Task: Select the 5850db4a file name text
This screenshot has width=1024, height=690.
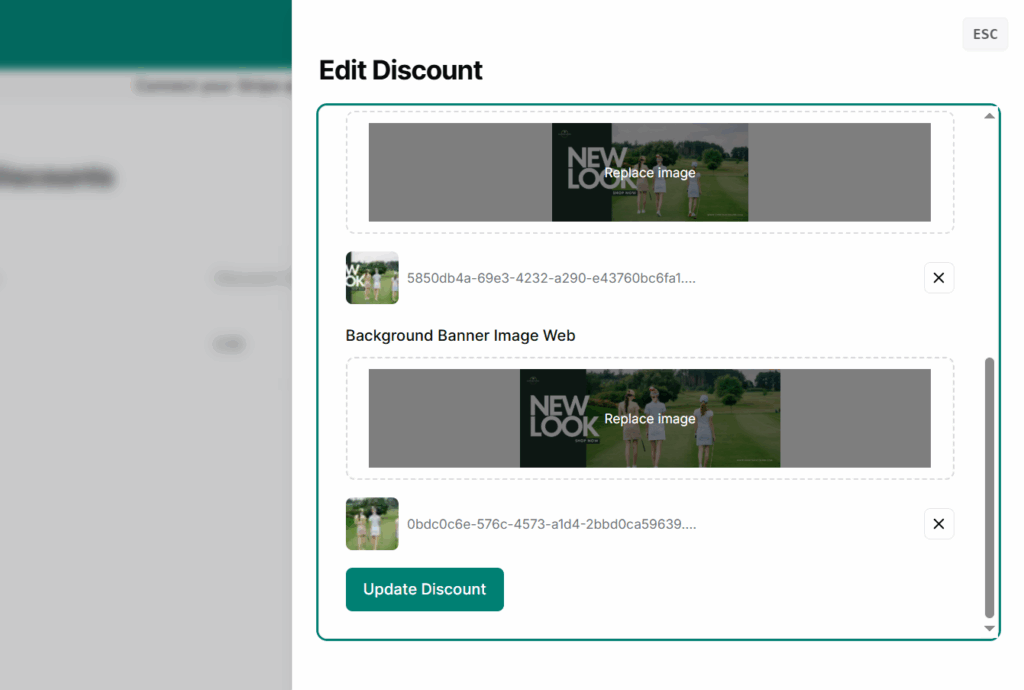Action: pos(551,278)
